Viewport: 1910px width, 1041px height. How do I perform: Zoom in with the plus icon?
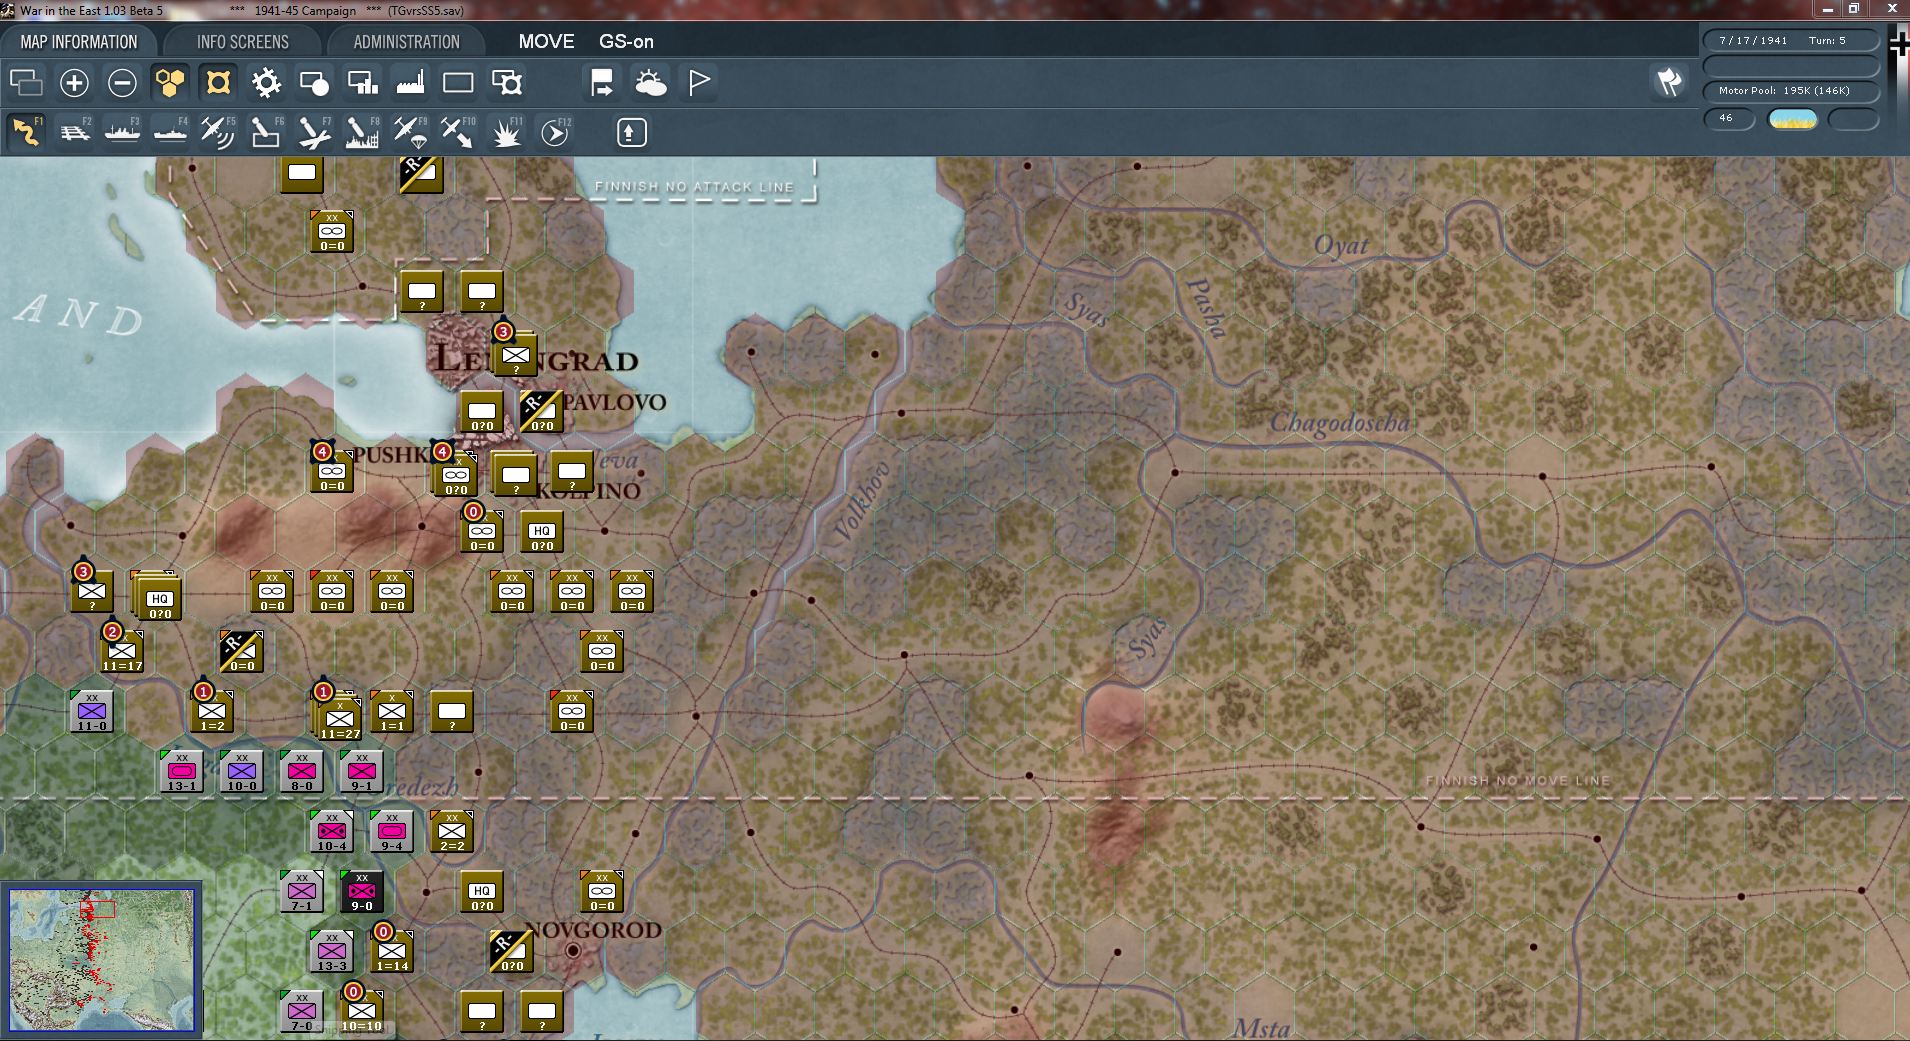tap(74, 82)
